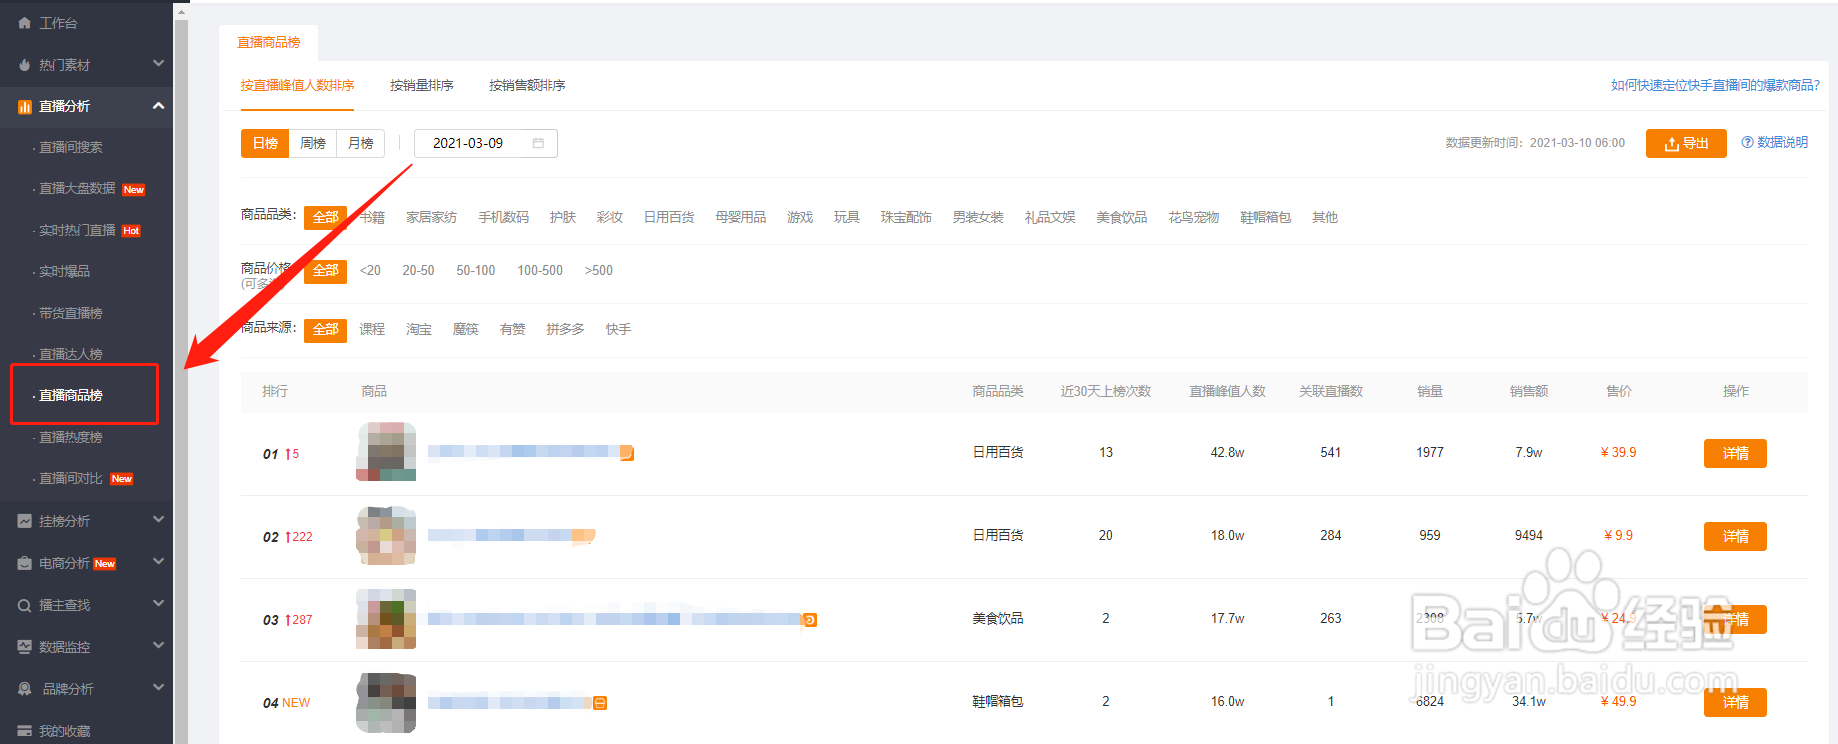Click the shopping bag icon beside 电商分析
This screenshot has height=744, width=1838.
(x=24, y=564)
